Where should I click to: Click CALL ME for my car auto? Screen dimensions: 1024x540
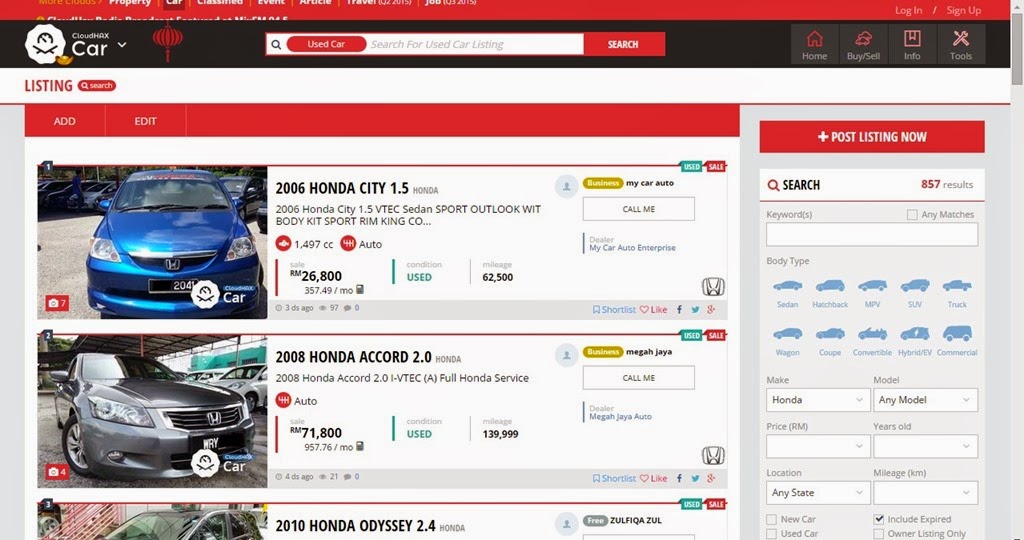[639, 209]
